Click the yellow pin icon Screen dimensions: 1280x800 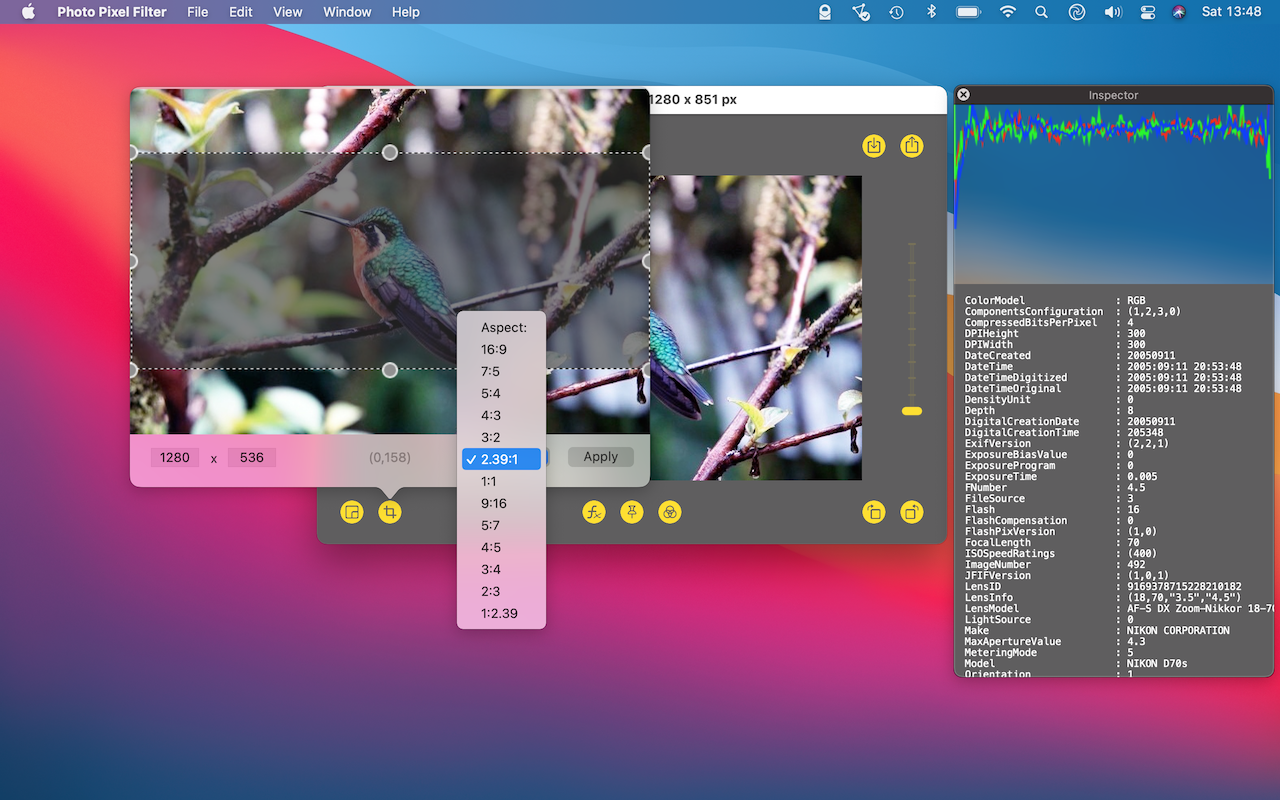click(632, 512)
